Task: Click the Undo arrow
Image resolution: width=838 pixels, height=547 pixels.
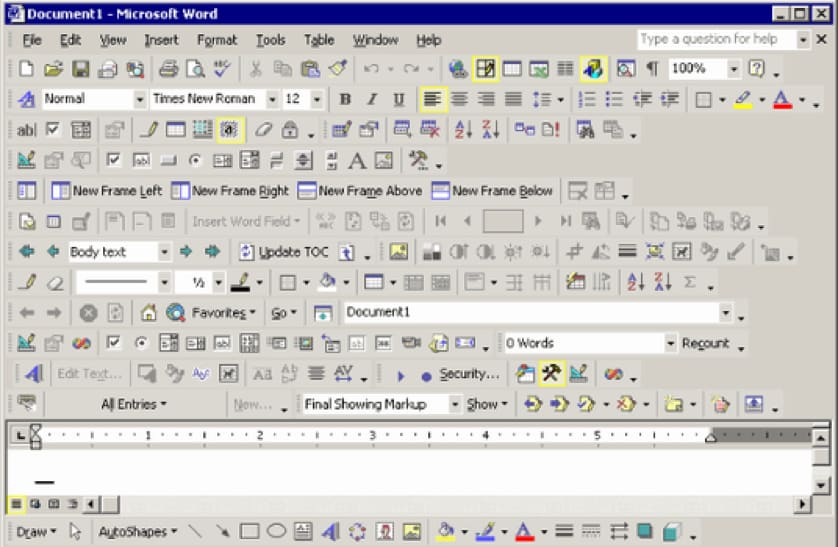Action: 371,69
